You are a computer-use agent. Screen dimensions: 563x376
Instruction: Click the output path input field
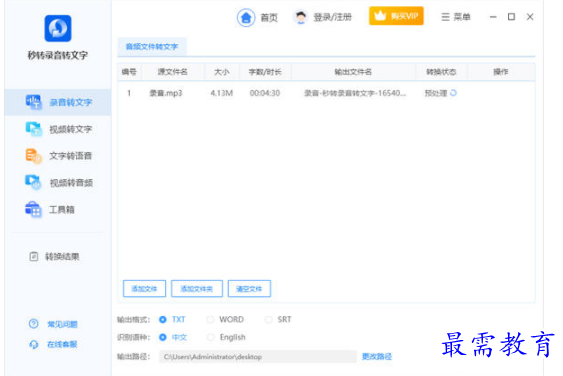pyautogui.click(x=258, y=357)
